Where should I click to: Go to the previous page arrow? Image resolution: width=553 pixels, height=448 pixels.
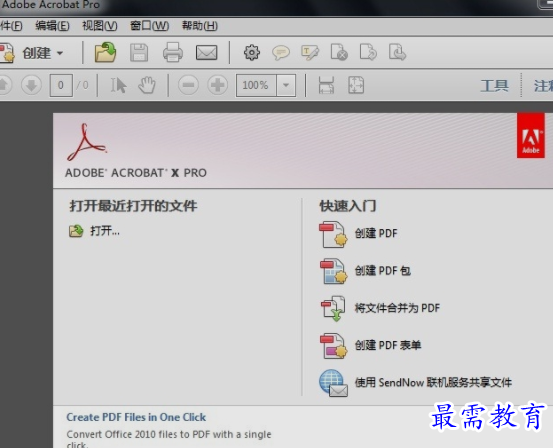point(5,85)
